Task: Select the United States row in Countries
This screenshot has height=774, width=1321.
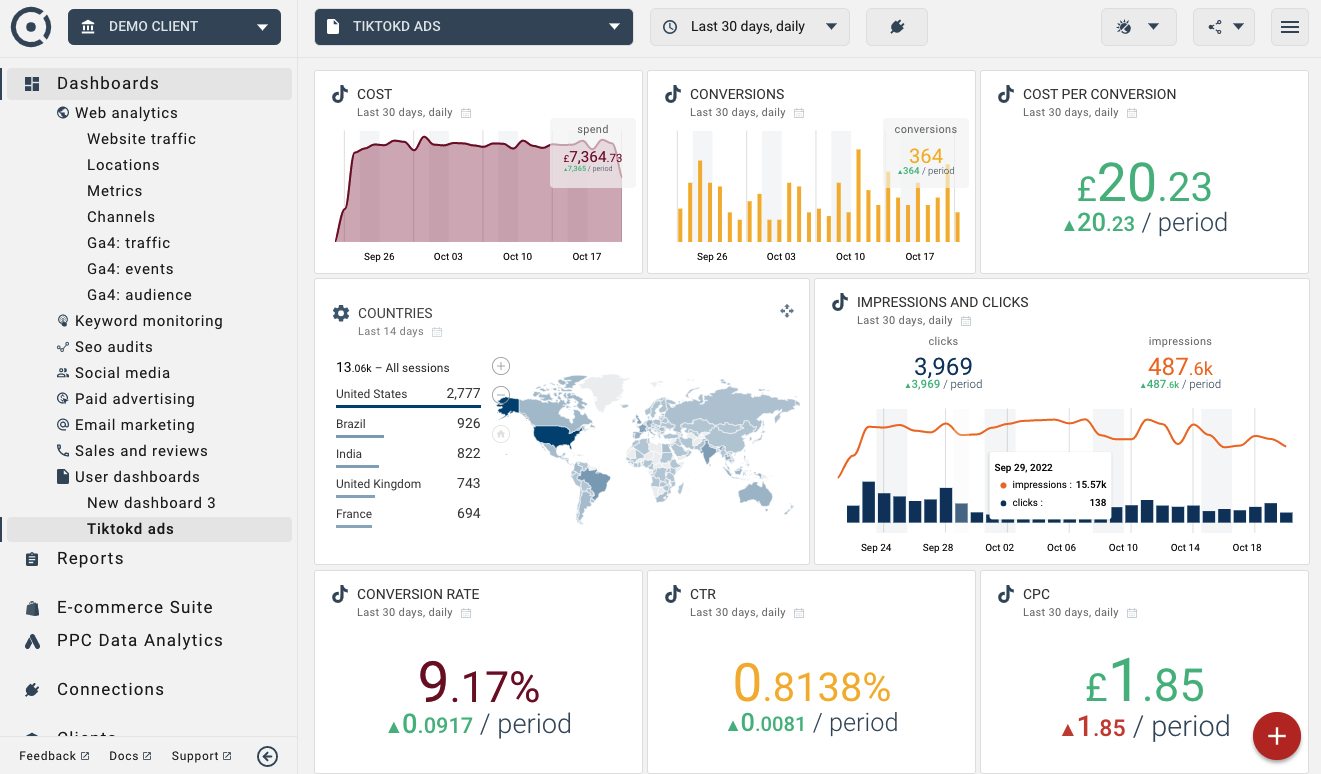Action: coord(408,394)
